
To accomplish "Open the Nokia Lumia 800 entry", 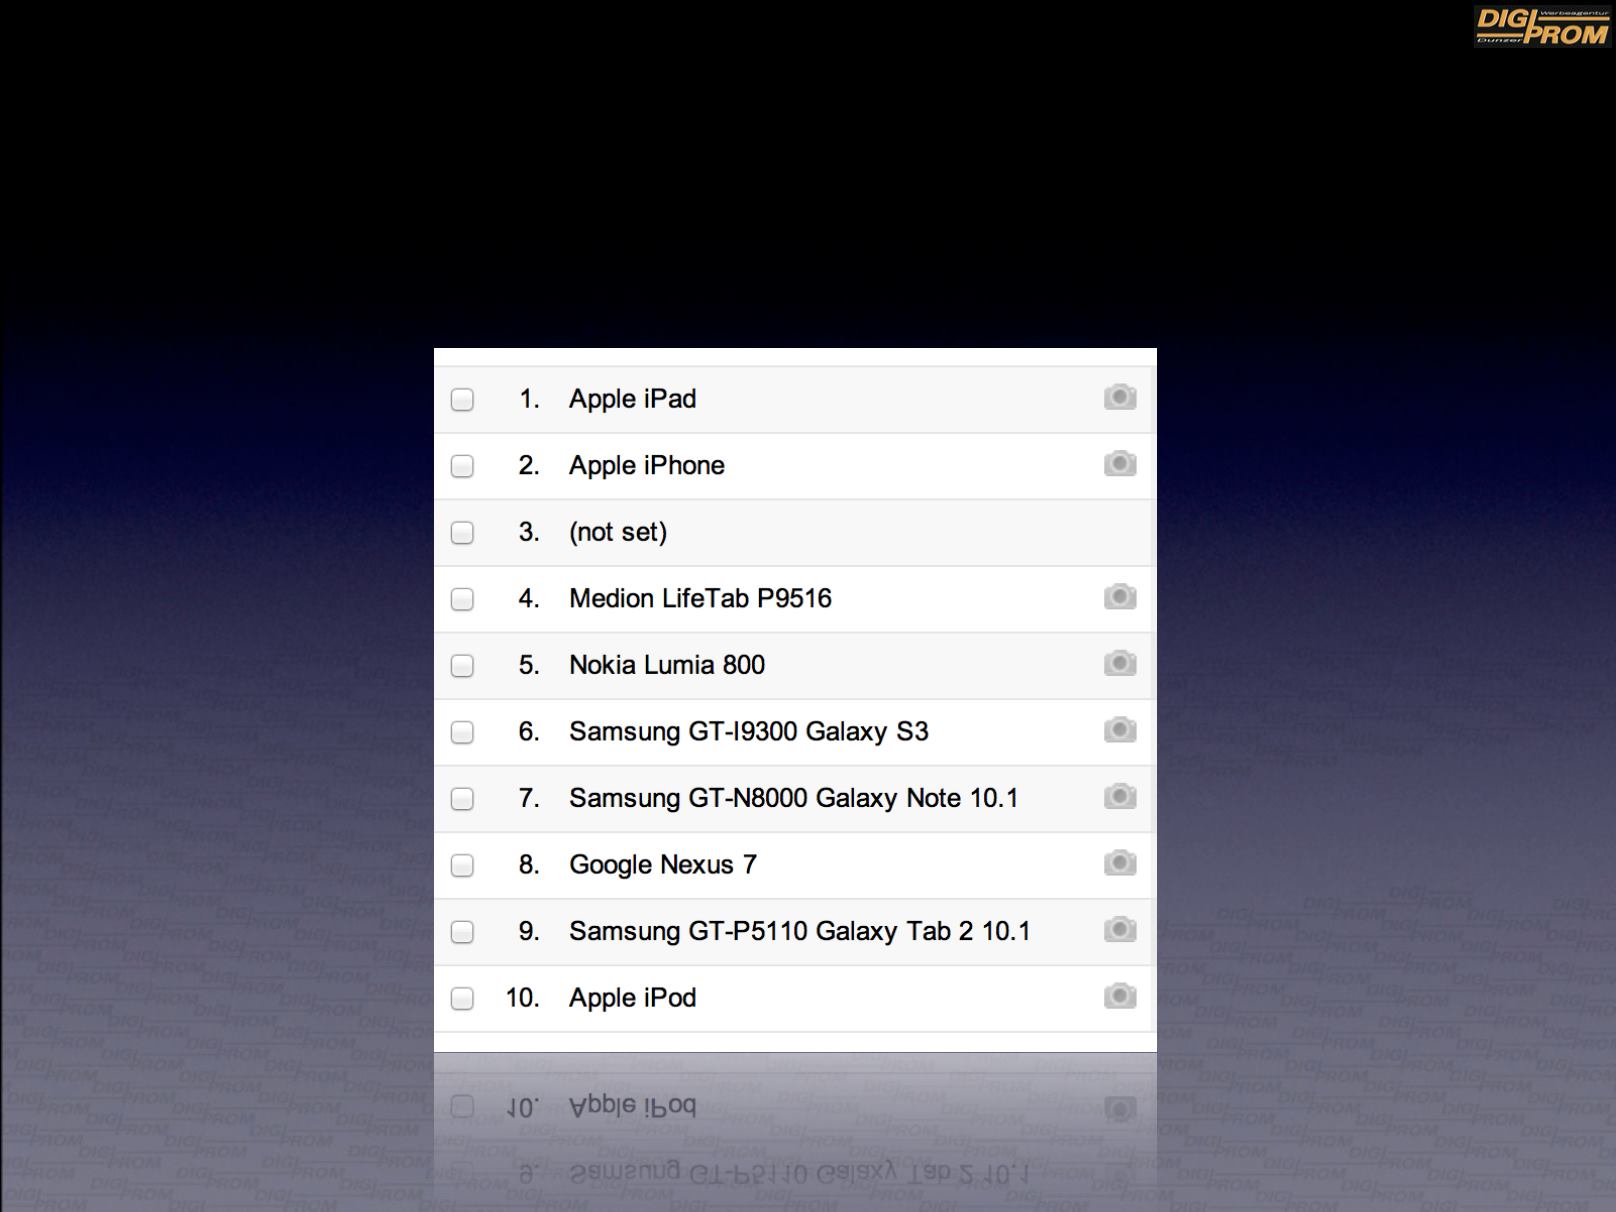I will tap(667, 665).
